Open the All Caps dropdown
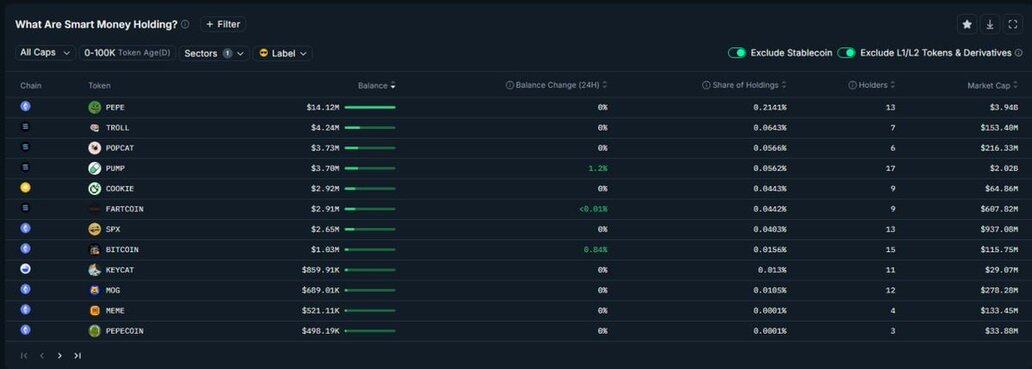1032x369 pixels. [45, 53]
